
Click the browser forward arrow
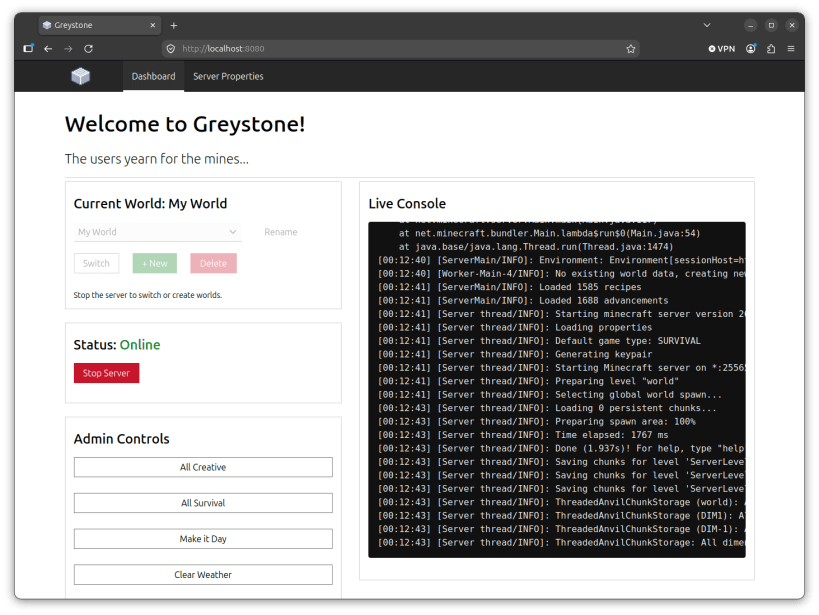68,49
